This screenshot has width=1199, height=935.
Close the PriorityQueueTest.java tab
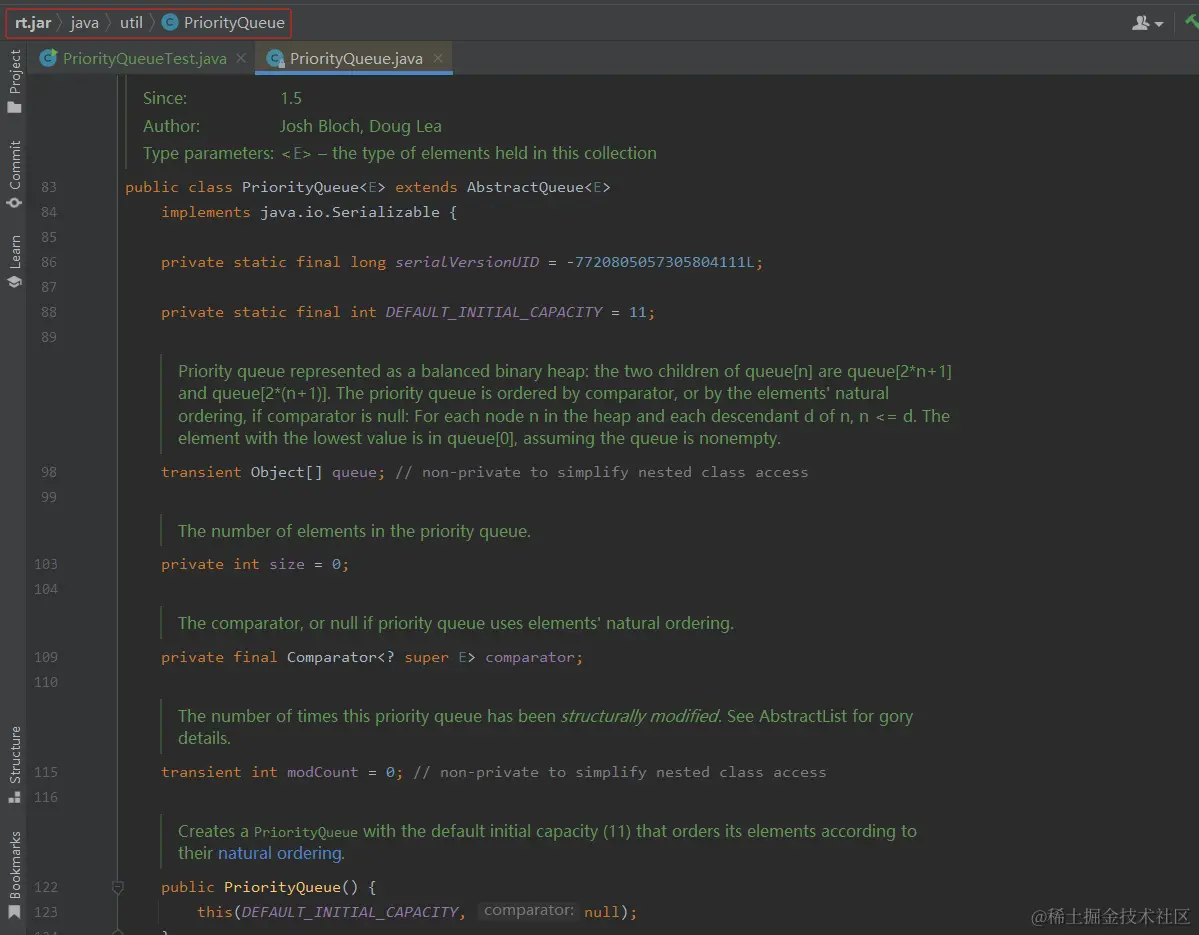coord(241,58)
